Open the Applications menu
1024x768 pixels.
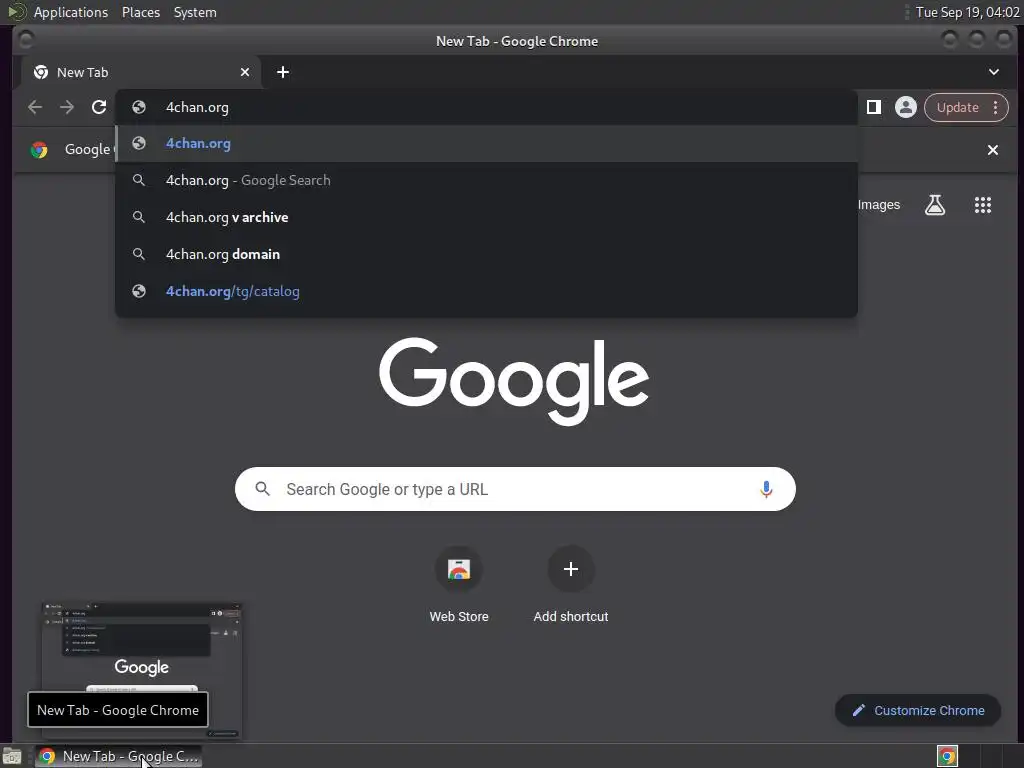(71, 12)
